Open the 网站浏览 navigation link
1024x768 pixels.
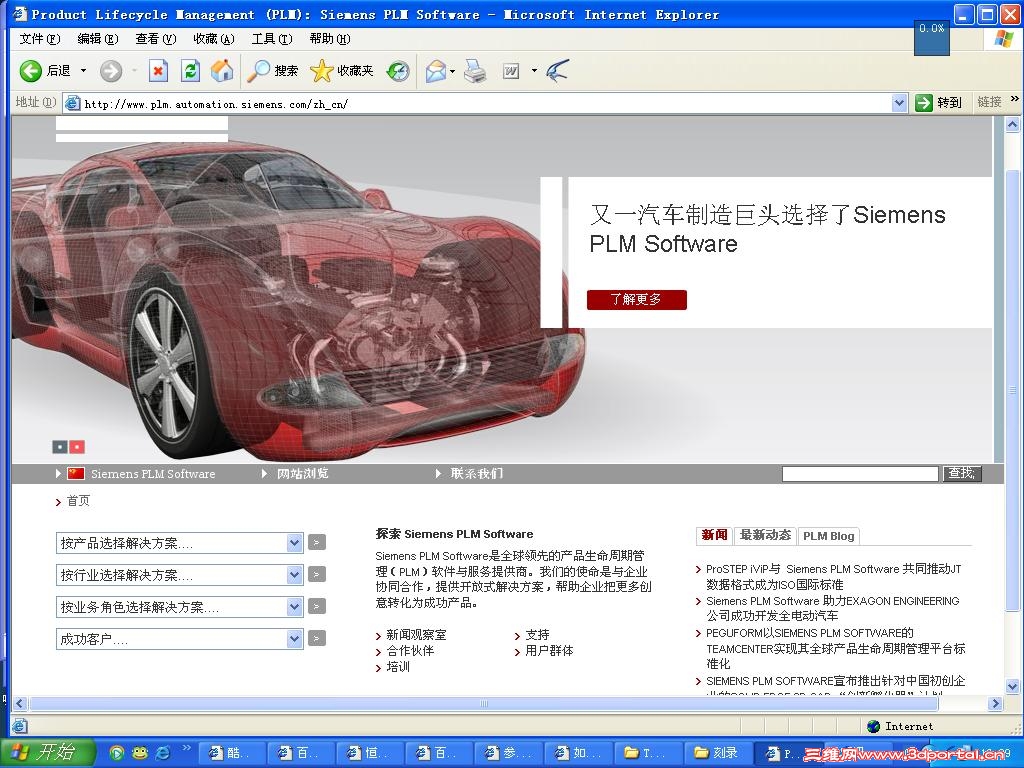coord(302,473)
